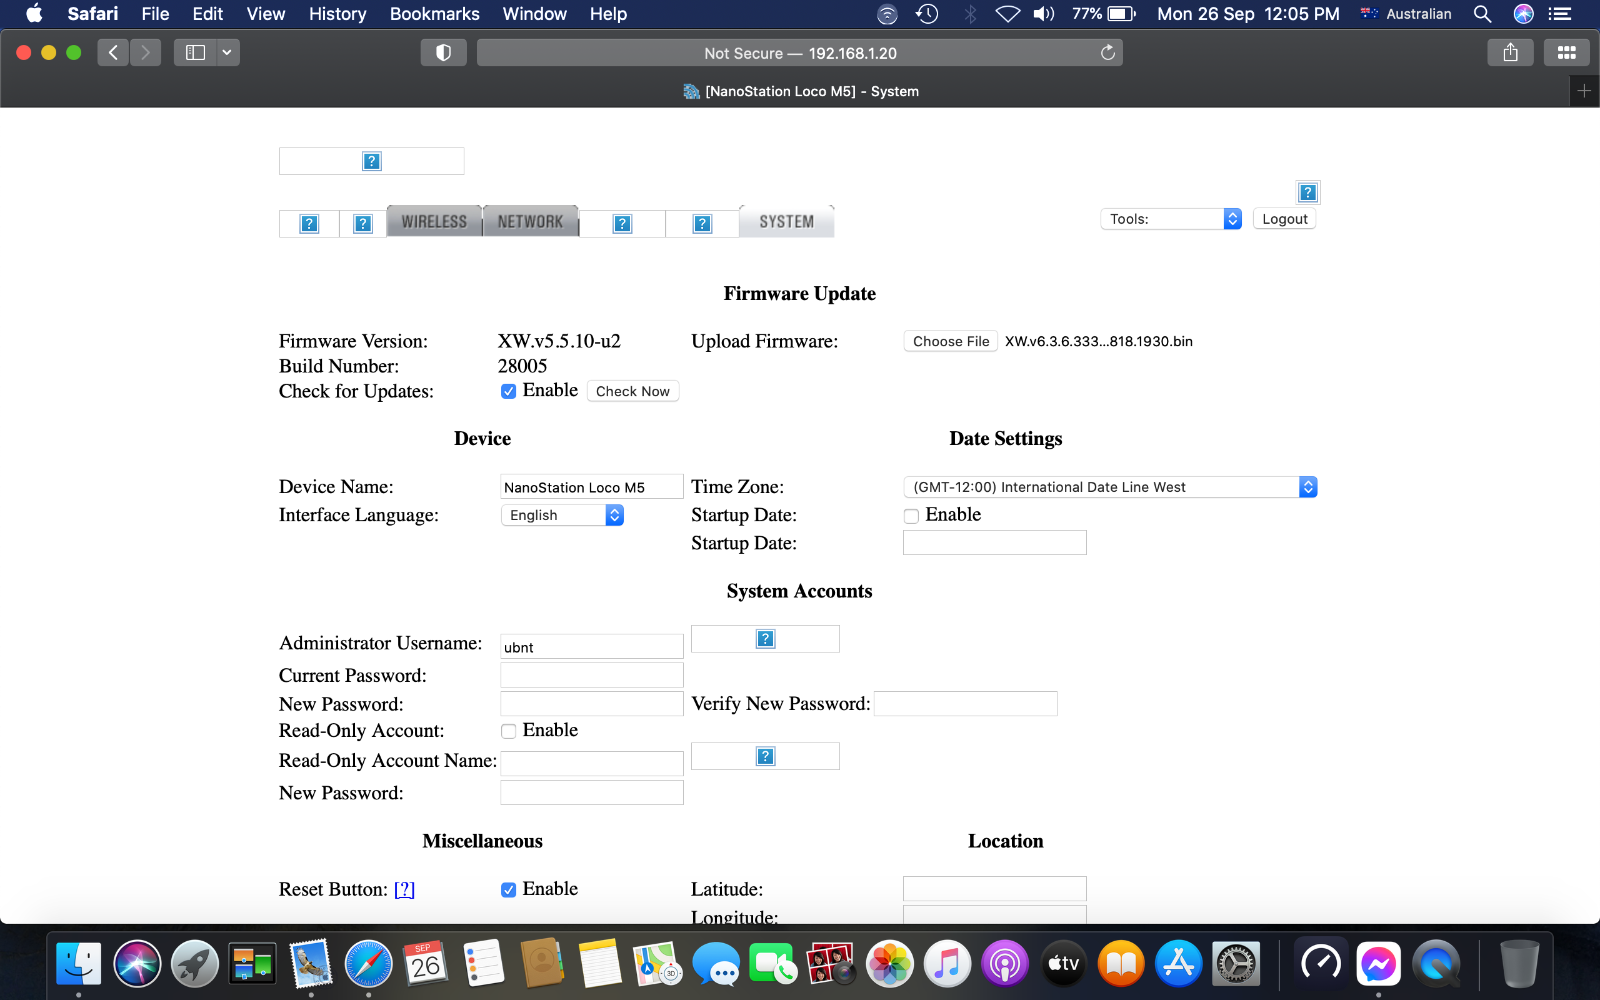Go back with the back arrow
Screen dimensions: 1600x1000
(x=113, y=53)
